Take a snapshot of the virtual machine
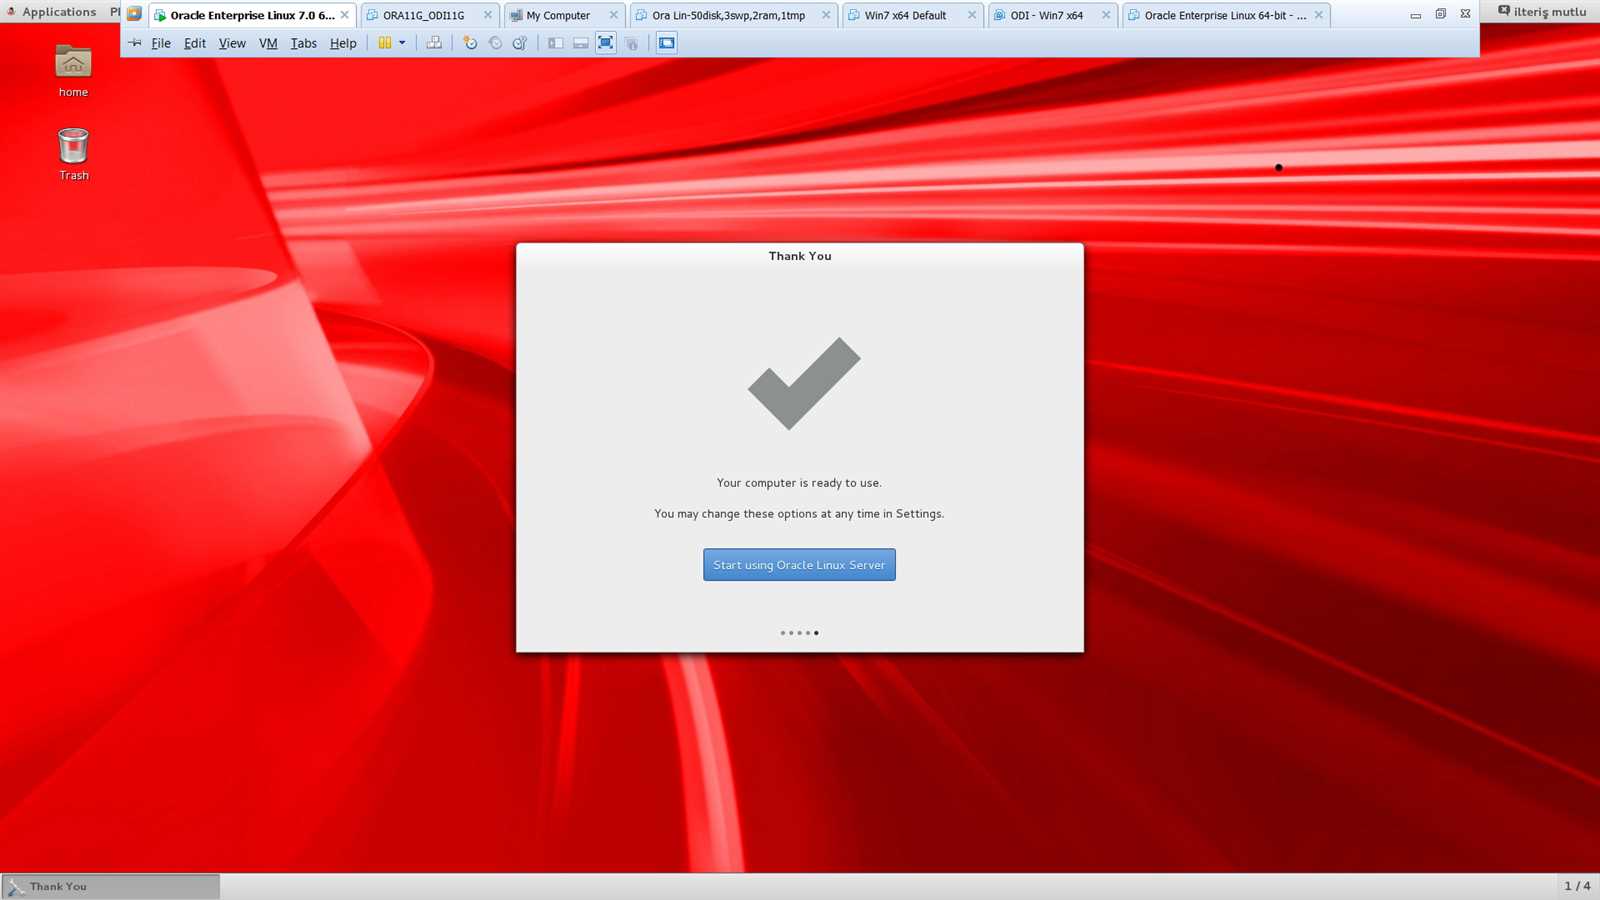 (470, 43)
